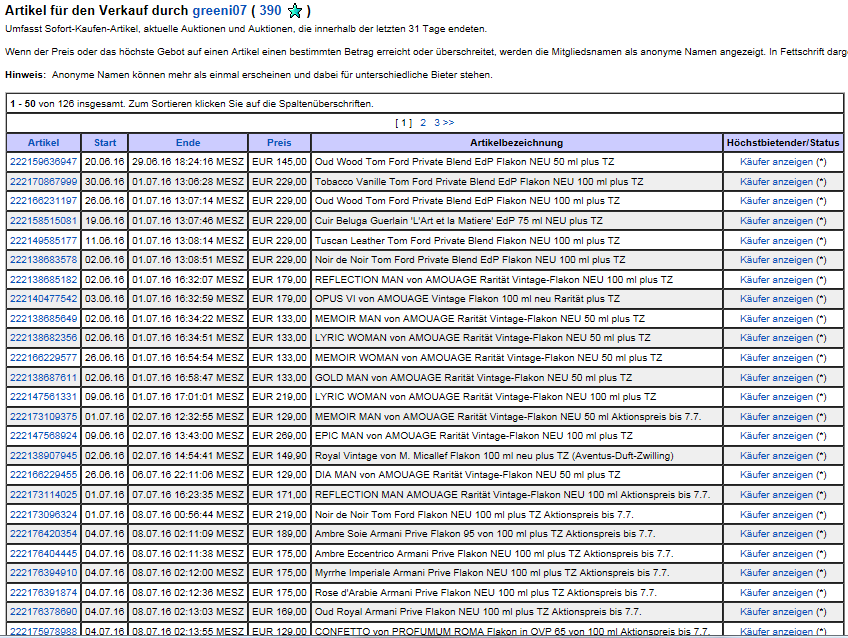Go to results page 3
Viewport: 848px width, 638px height.
tap(437, 123)
